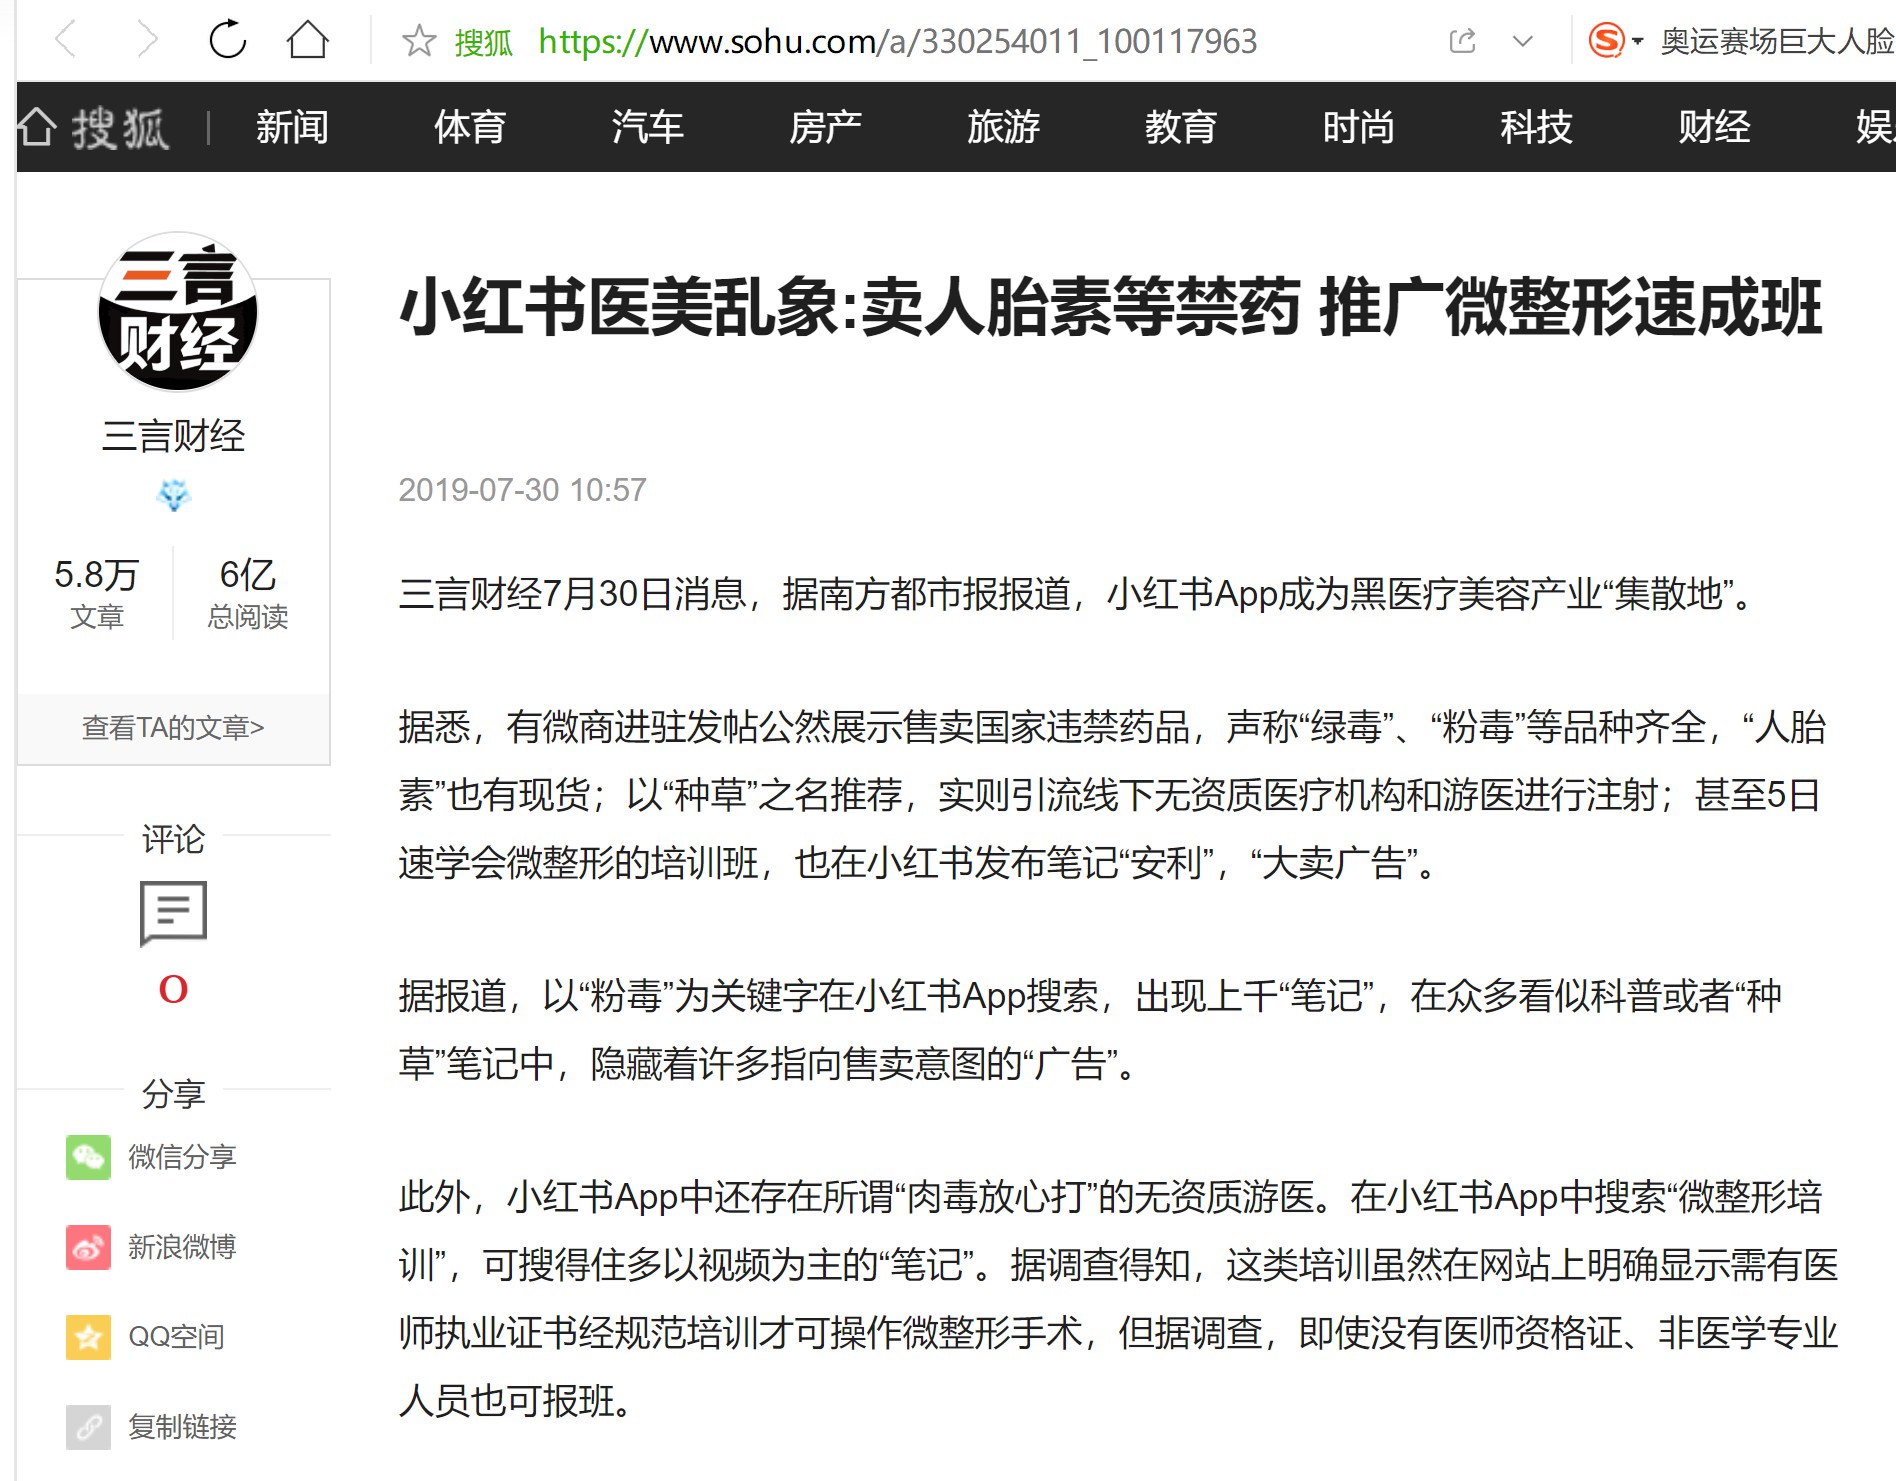Click the WeChat share icon
Image resolution: width=1896 pixels, height=1481 pixels.
tap(89, 1157)
